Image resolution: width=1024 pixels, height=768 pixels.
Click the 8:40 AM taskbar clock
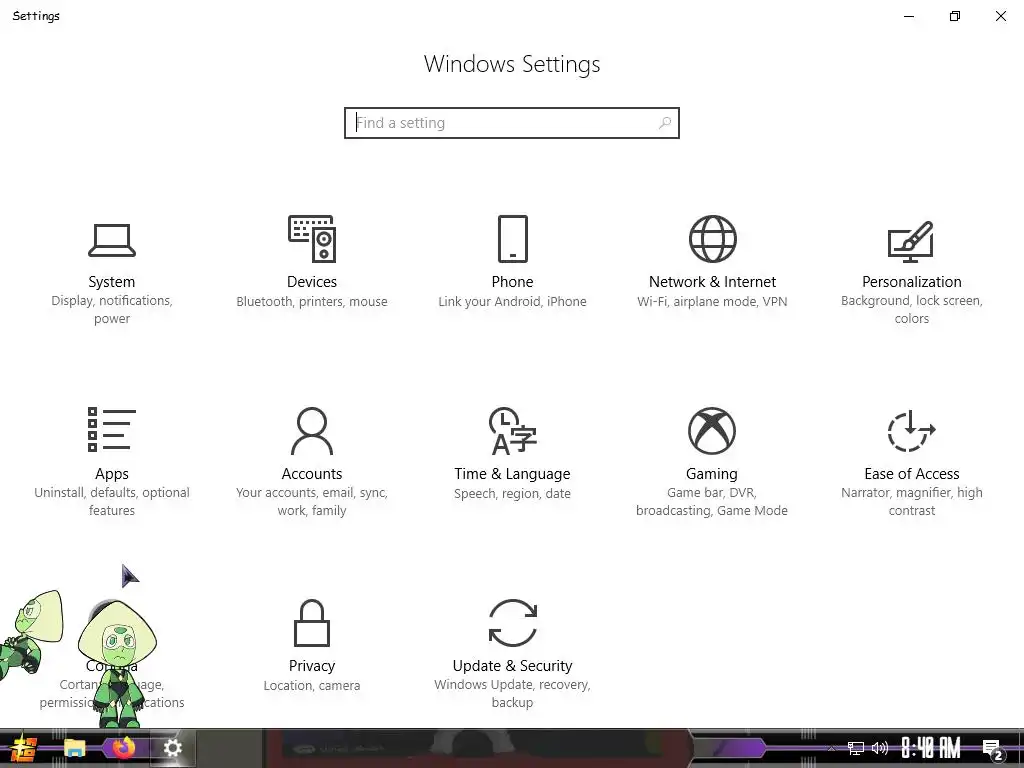(931, 748)
